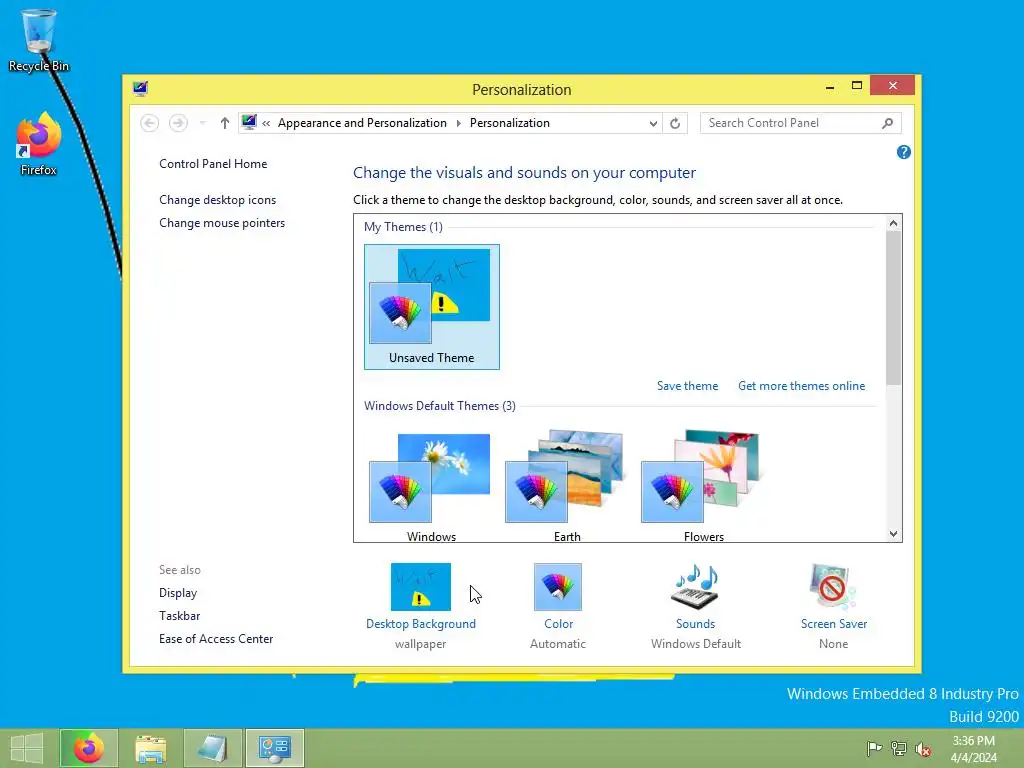The image size is (1024, 768).
Task: Click 'Windows Default Themes (3)' heading
Action: point(440,406)
